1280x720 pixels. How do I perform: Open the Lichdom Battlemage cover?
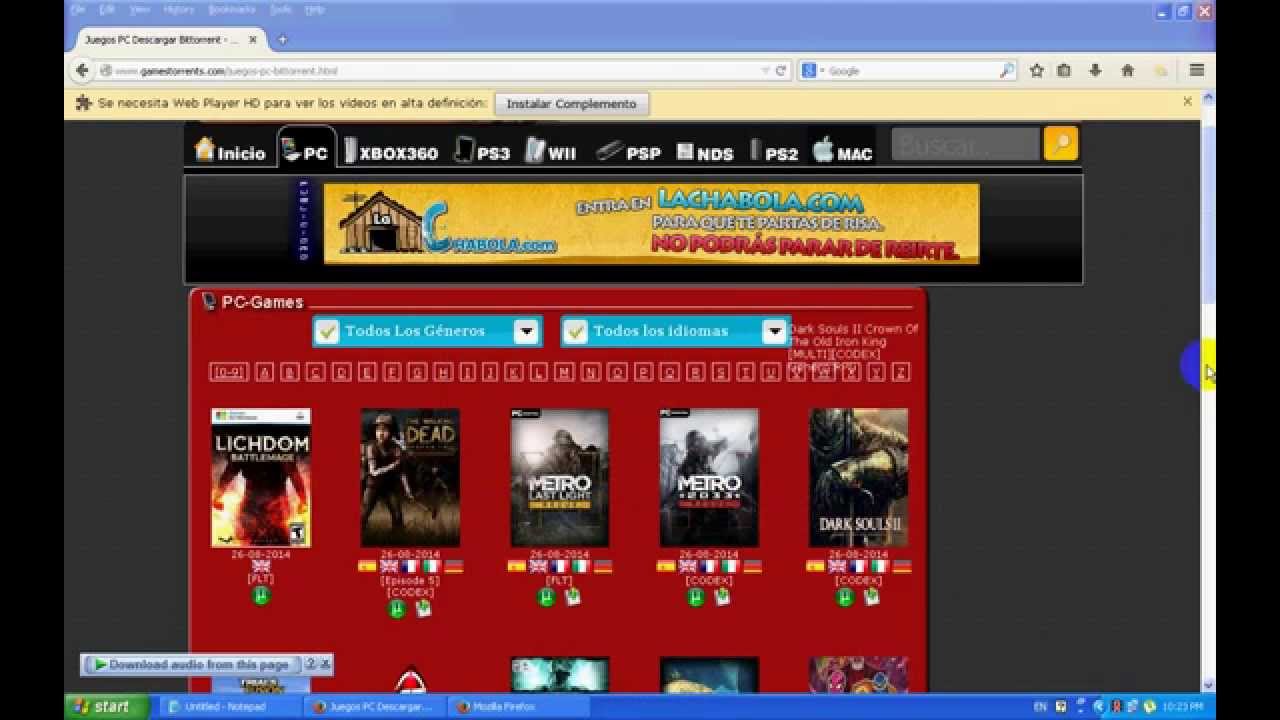tap(261, 478)
